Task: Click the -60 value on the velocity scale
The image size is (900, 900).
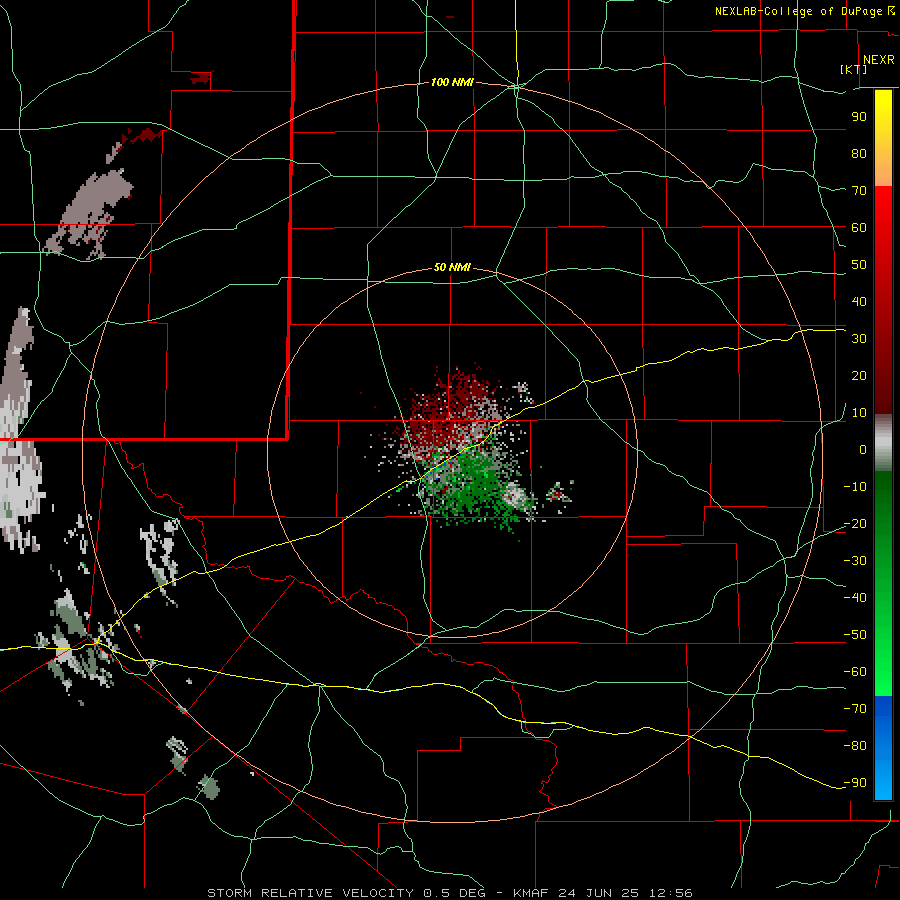Action: (x=855, y=672)
